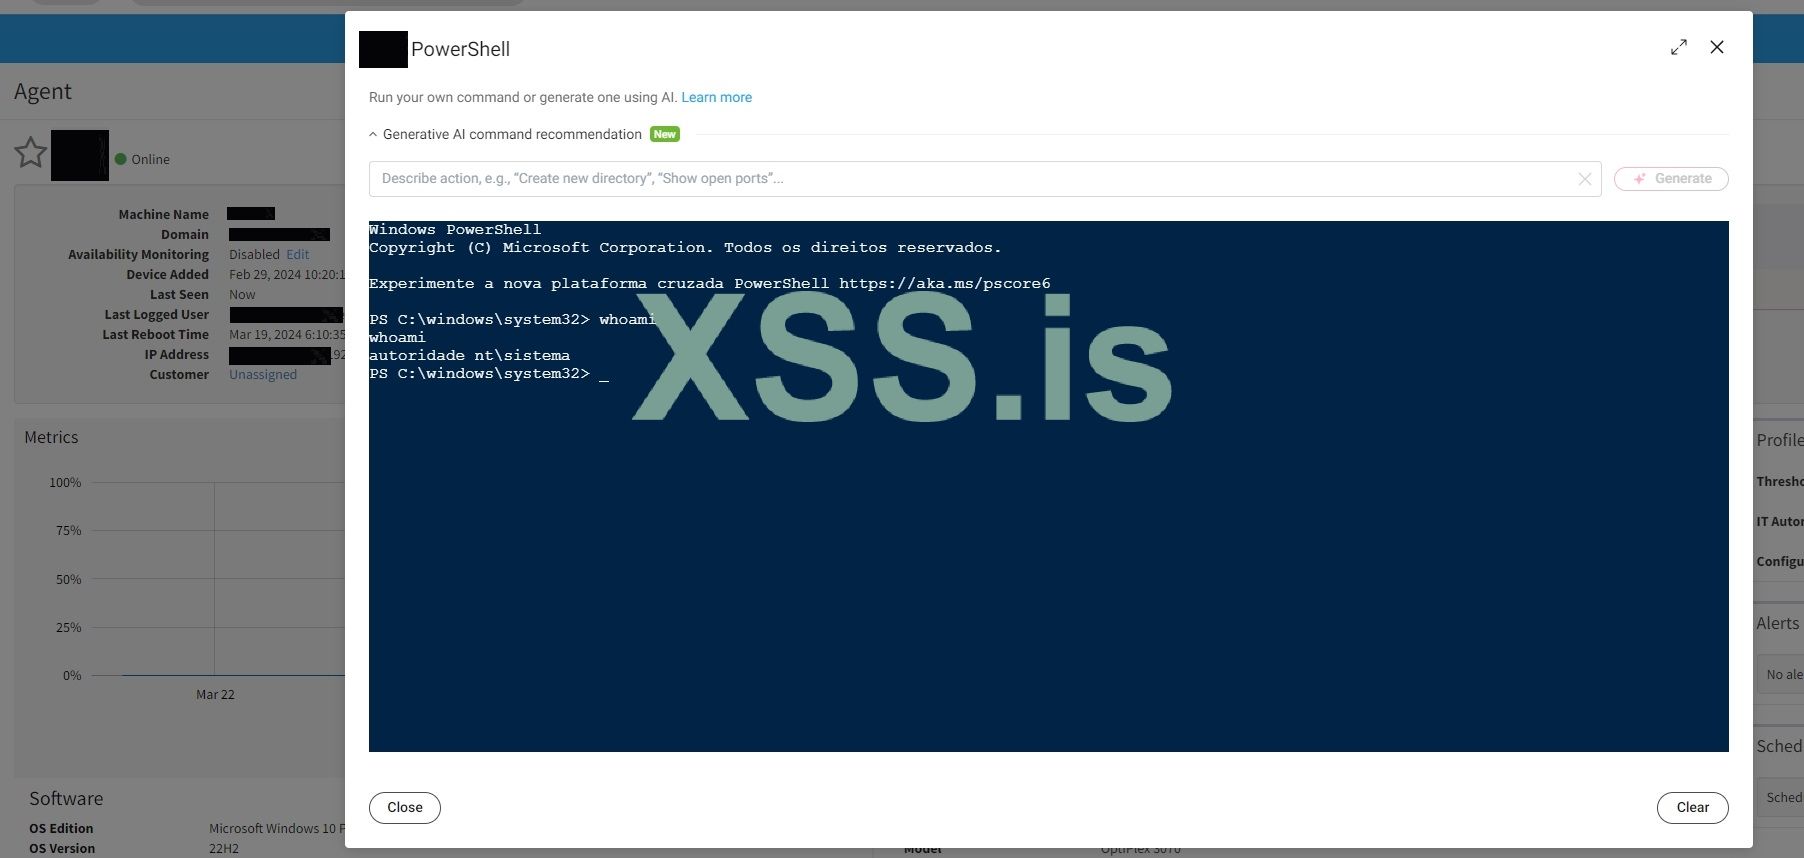Edit Availability Monitoring setting
1804x858 pixels.
298,255
